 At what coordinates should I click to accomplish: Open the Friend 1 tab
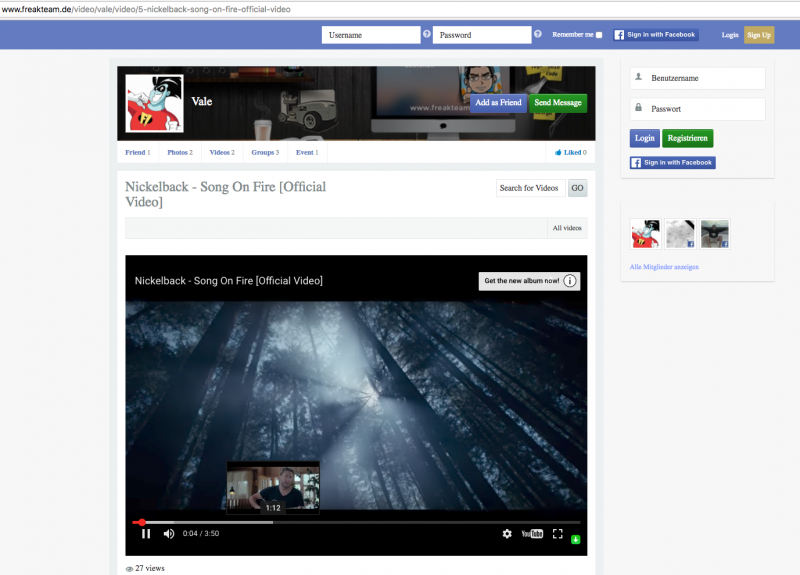(x=138, y=152)
